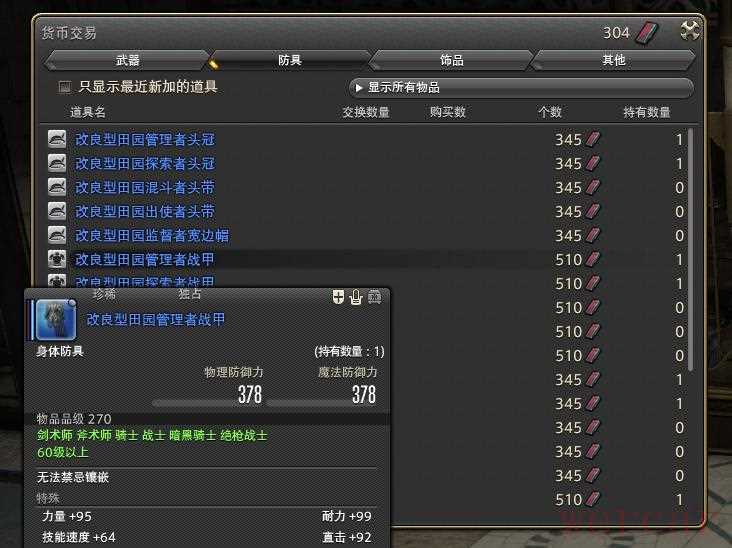Switch to the 饰品 tab
Screen dimensions: 732x548
(451, 60)
